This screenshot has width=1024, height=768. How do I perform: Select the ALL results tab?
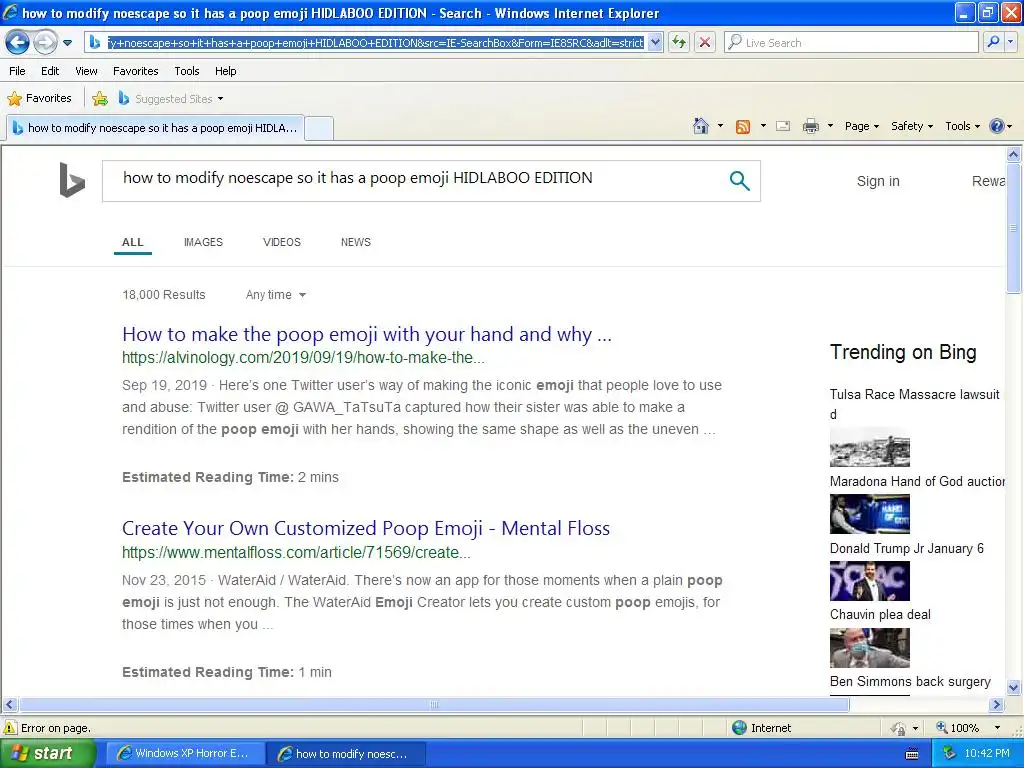[x=133, y=242]
